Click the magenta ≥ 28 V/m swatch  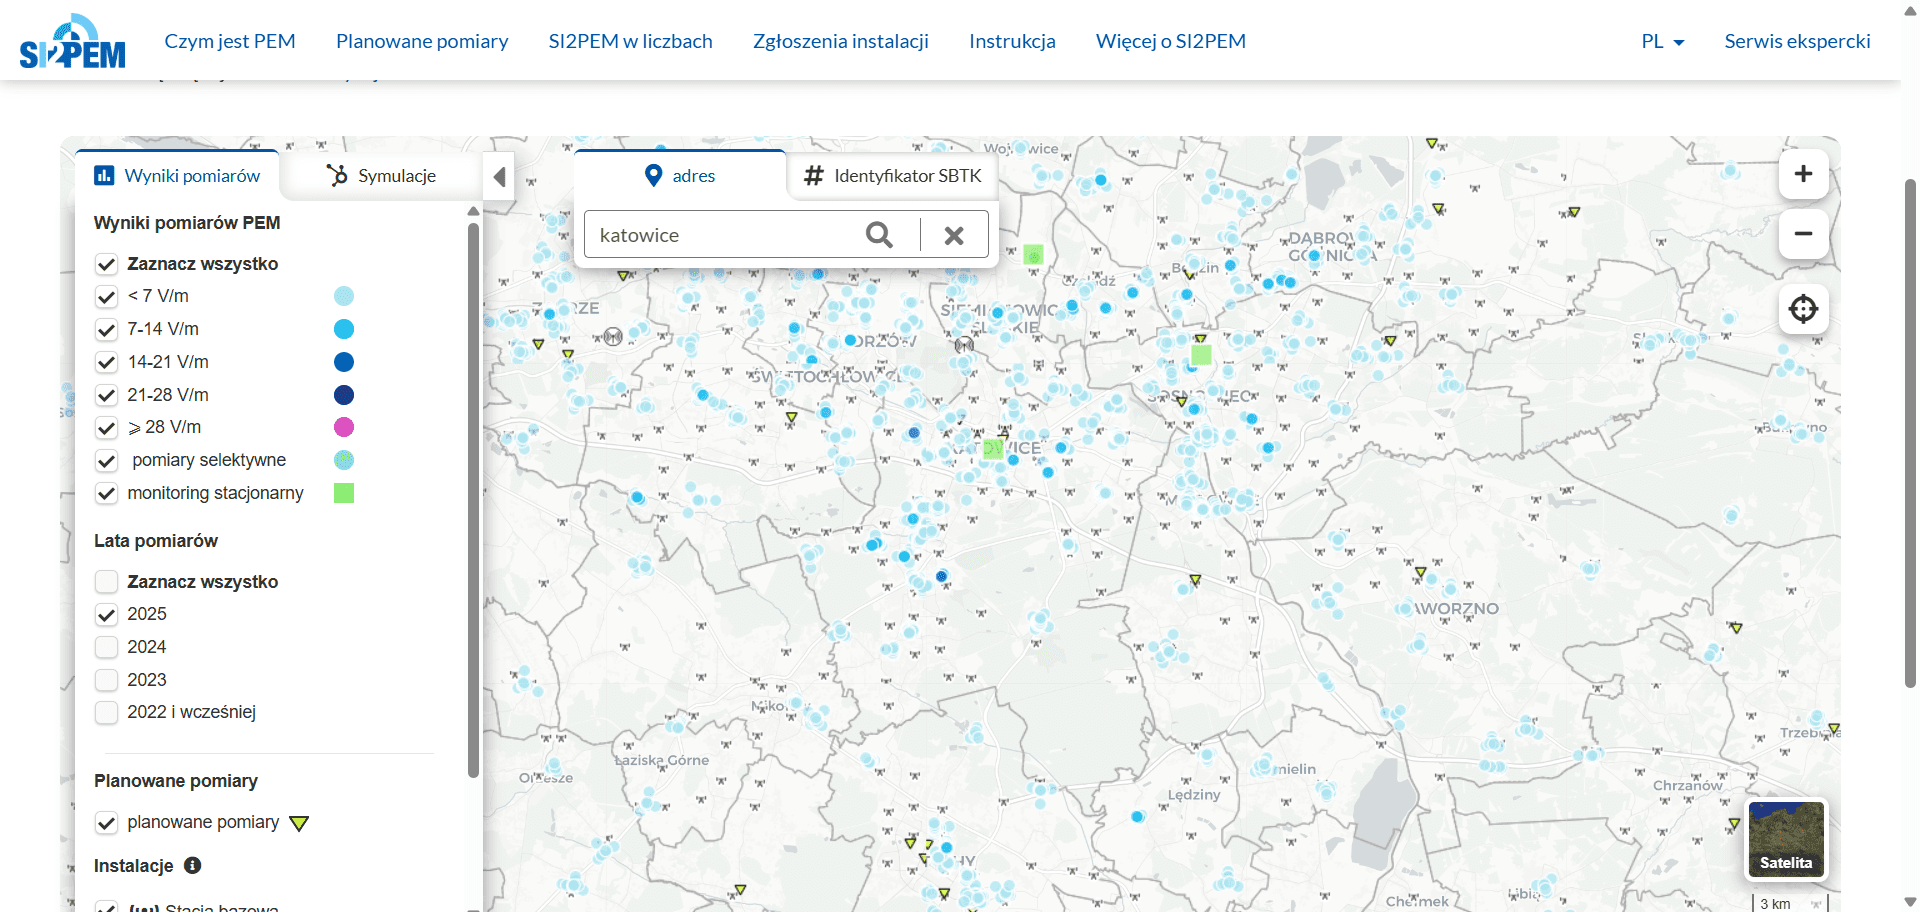tap(344, 427)
